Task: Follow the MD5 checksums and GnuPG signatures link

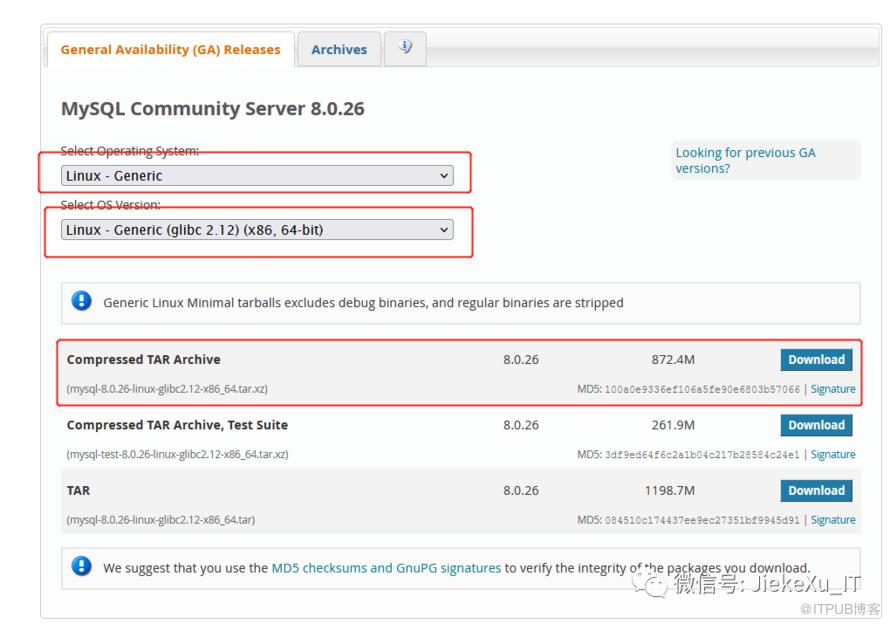Action: [x=386, y=568]
